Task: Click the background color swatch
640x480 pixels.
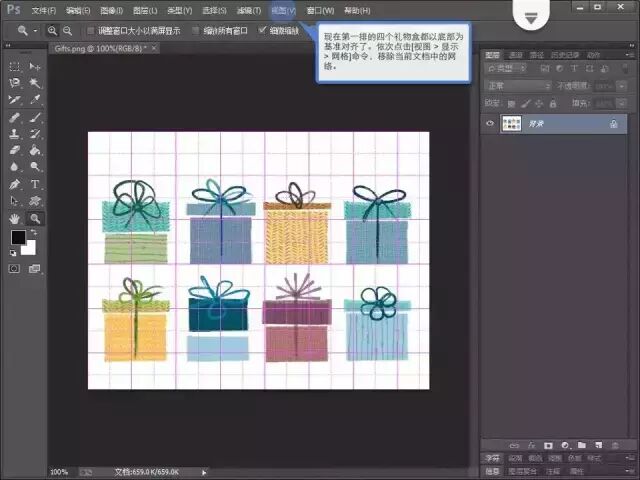Action: (30, 249)
